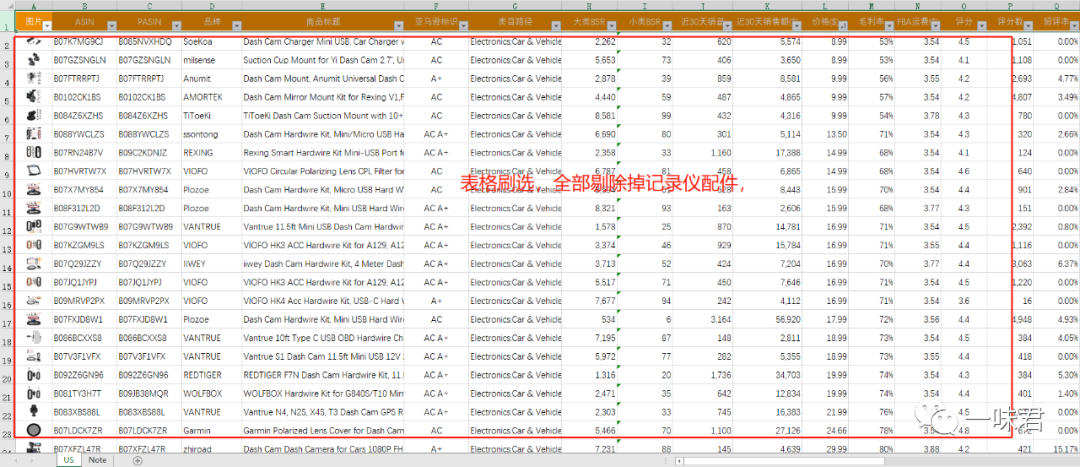
Task: Open the 小类BSR column filter dropdown
Action: (667, 25)
